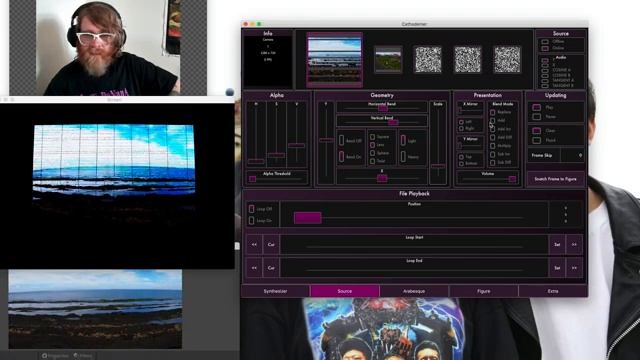This screenshot has height=360, width=640.
Task: Toggle the Online source checkbox
Action: [x=545, y=48]
